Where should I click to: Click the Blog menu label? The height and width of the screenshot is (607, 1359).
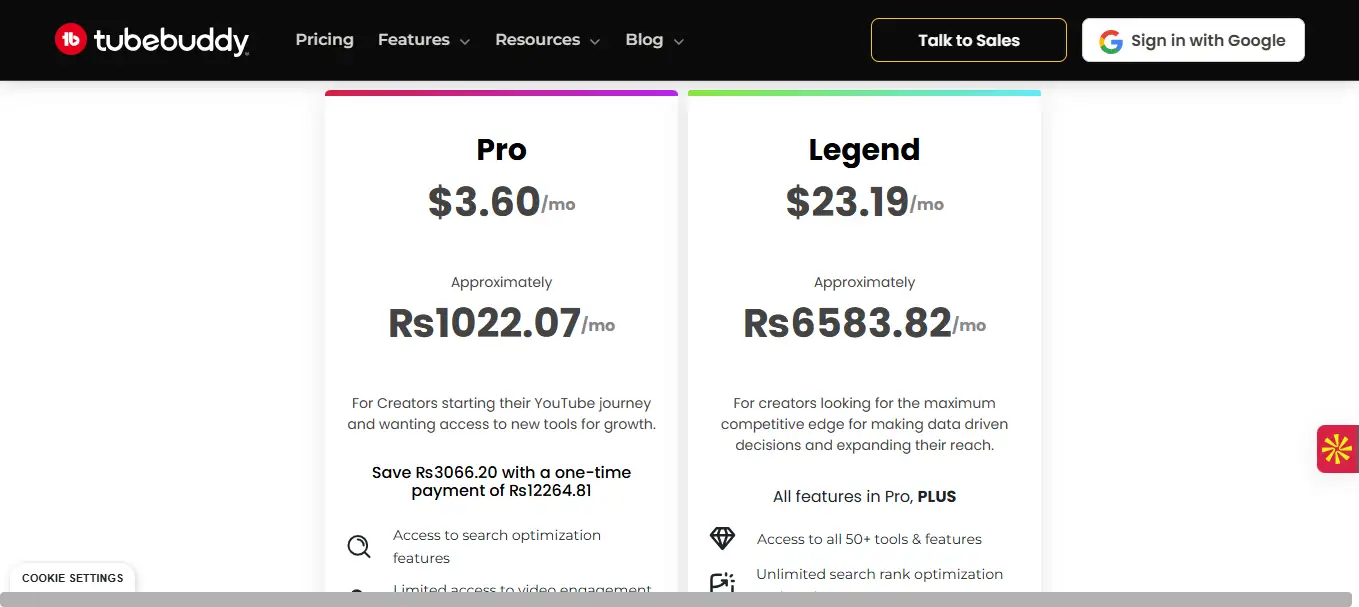coord(644,40)
